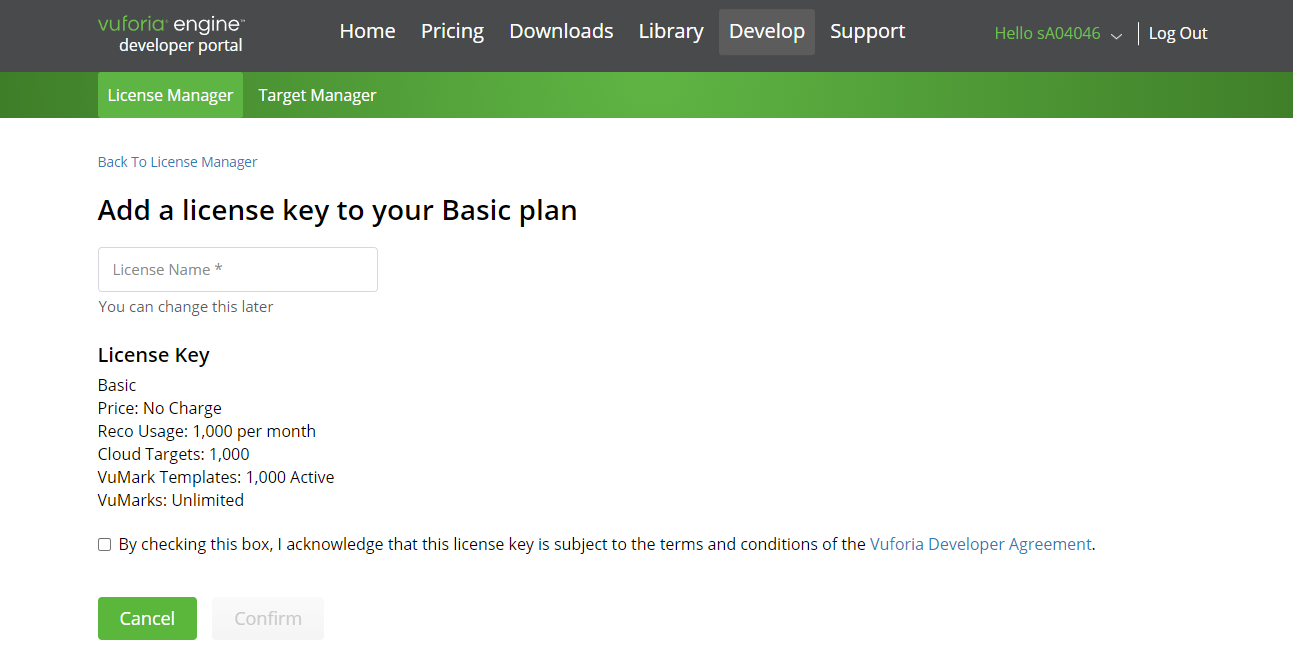Click the 'Add a license key to your Basic plan' heading
Screen dimensions: 1293x669
point(337,211)
